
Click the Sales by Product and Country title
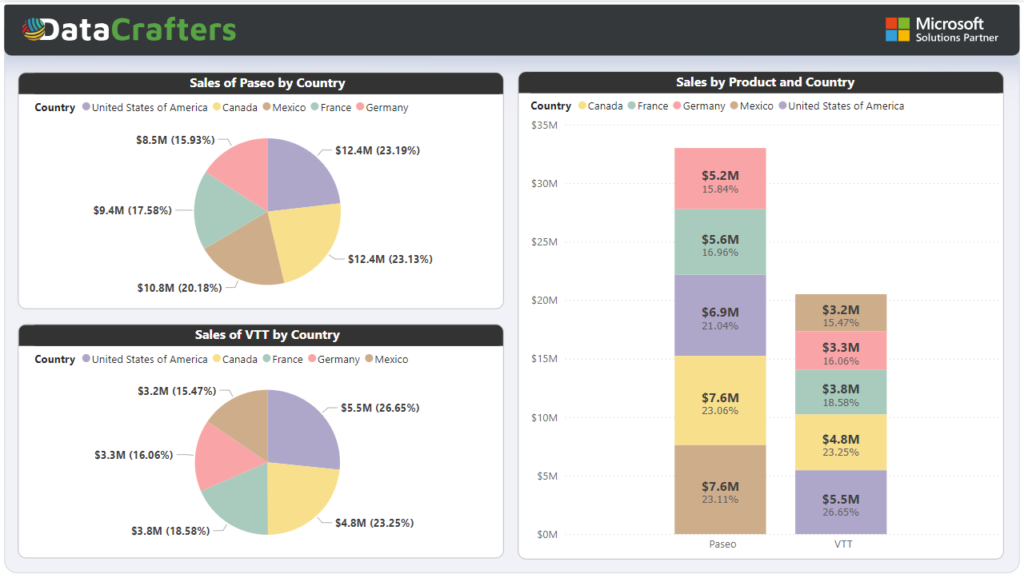765,82
